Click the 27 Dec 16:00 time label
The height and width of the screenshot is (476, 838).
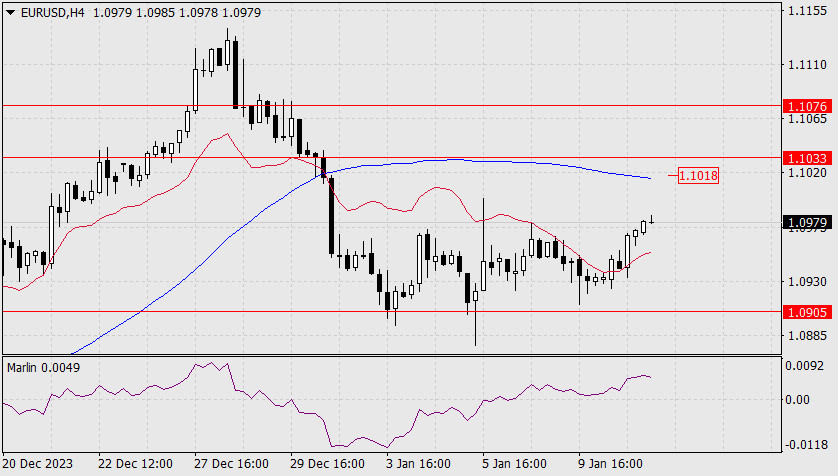[x=231, y=463]
